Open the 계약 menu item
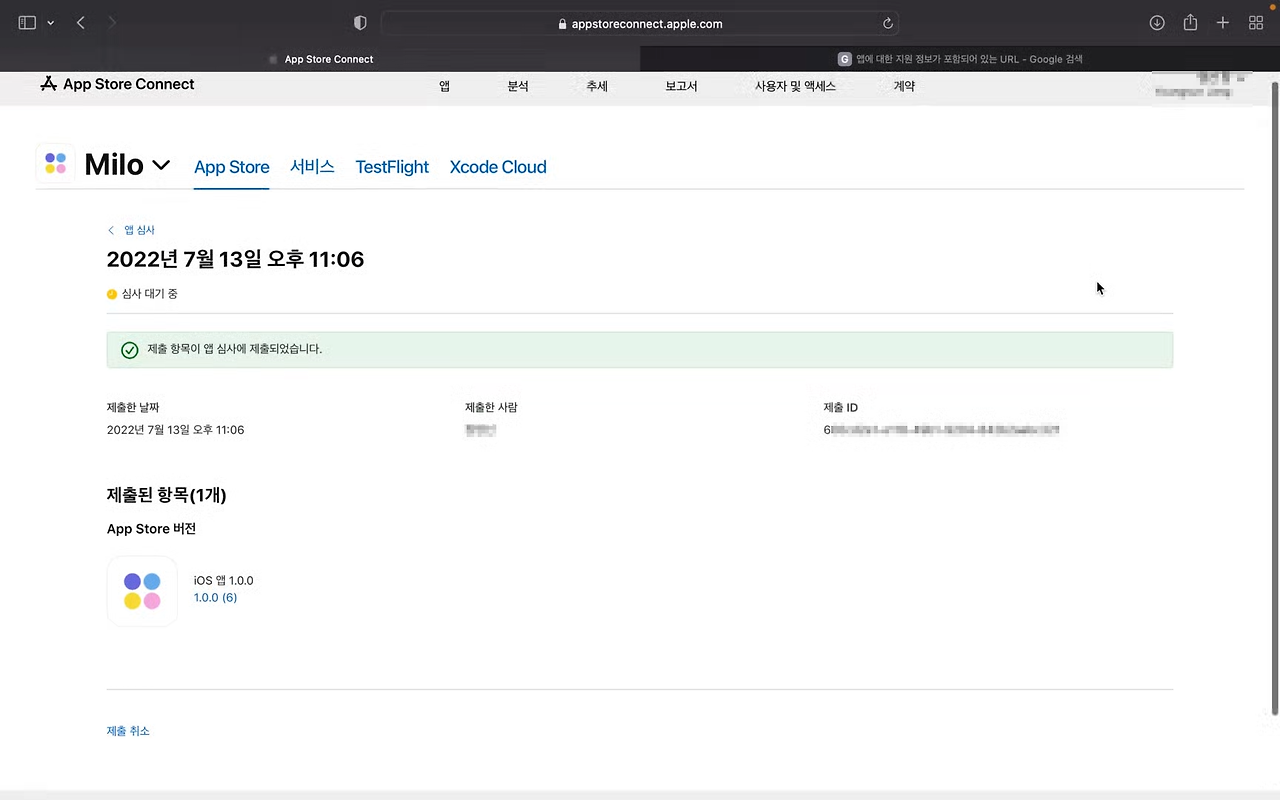This screenshot has width=1280, height=800. click(904, 86)
